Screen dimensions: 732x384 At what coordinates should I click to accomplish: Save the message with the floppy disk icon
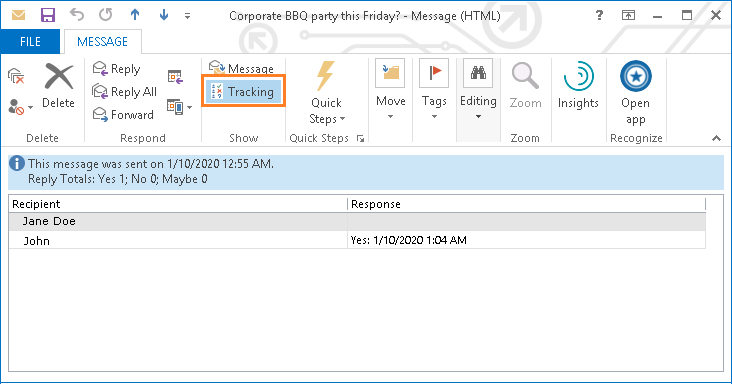[48, 15]
